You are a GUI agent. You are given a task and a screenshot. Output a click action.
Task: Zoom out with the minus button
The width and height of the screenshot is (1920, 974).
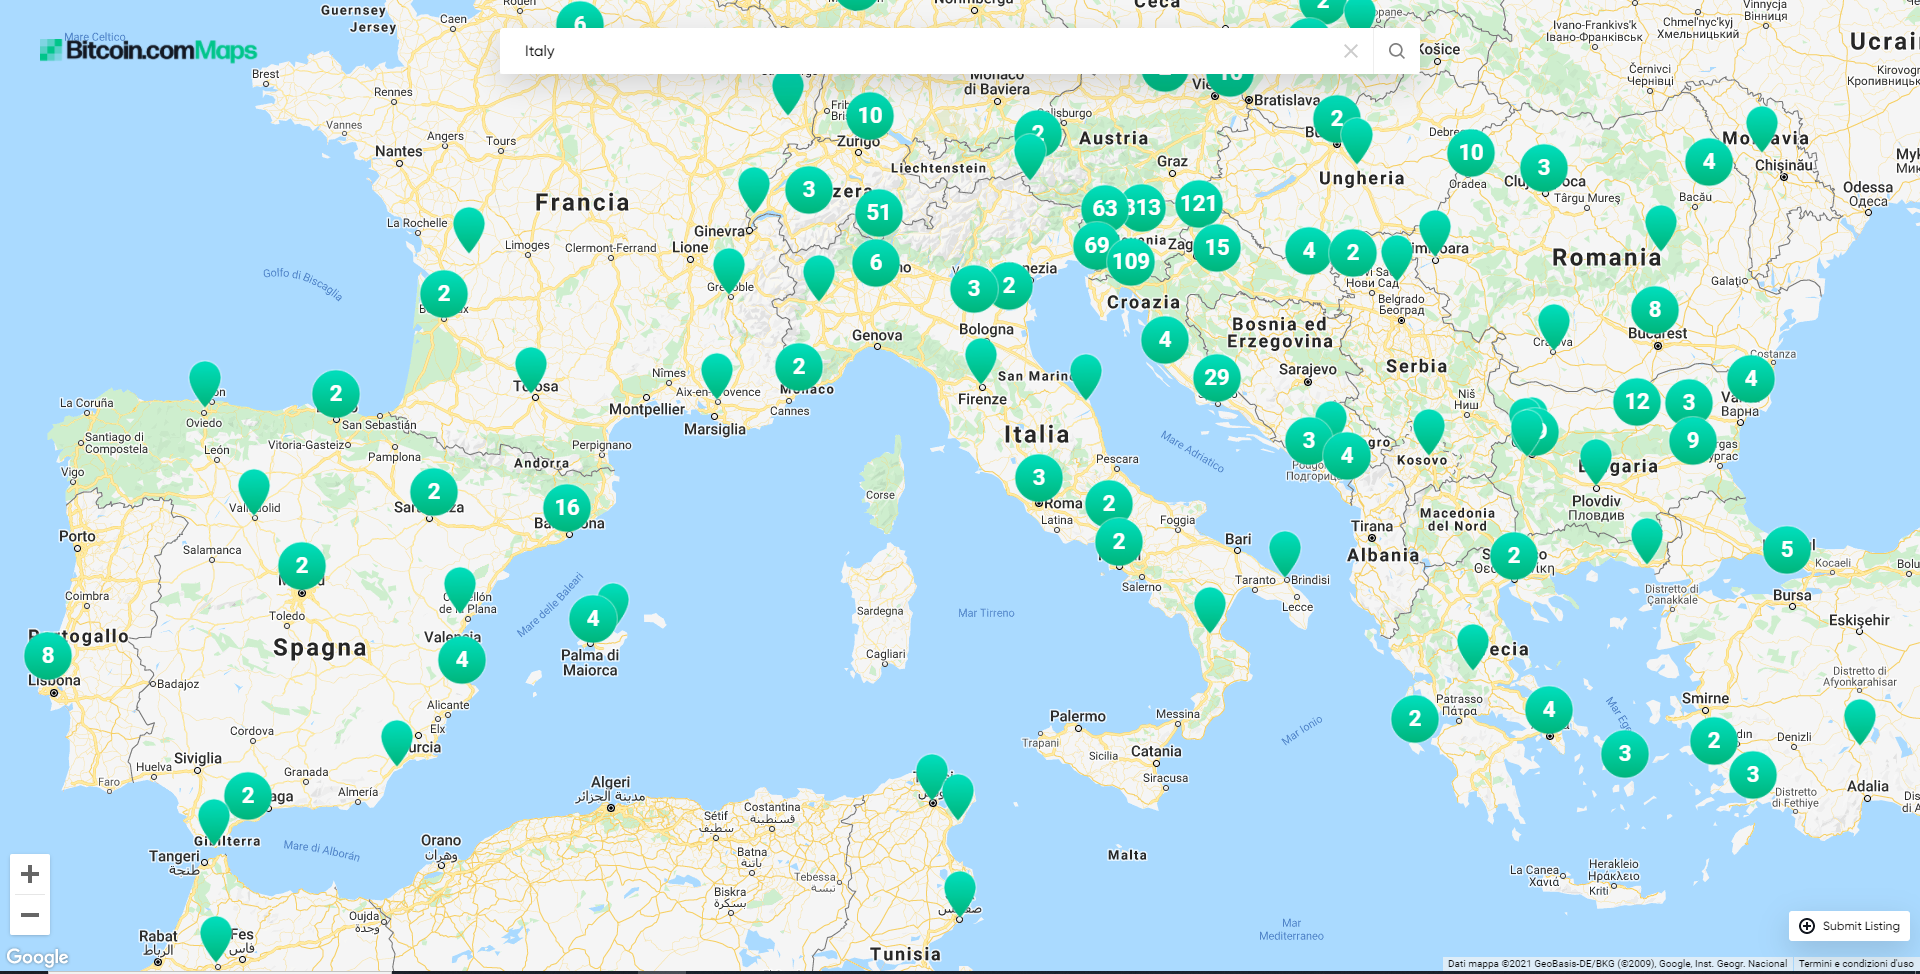coord(30,915)
